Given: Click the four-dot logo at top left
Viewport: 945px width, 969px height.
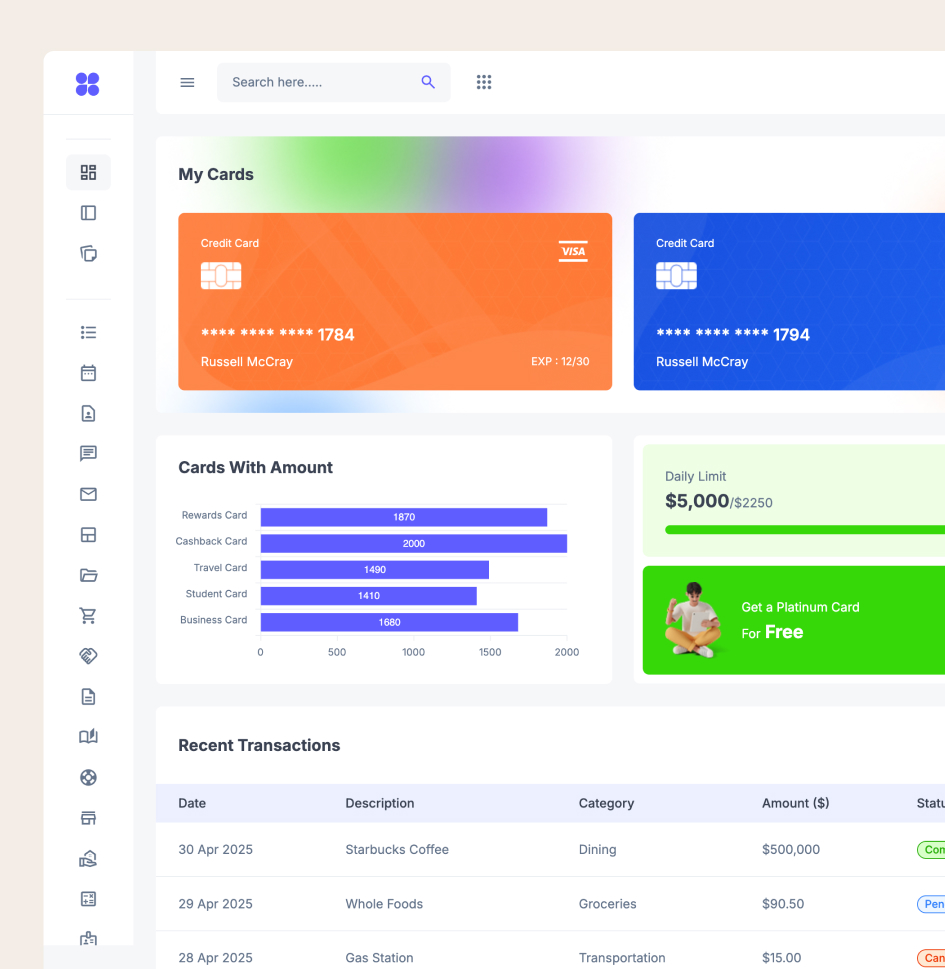Looking at the screenshot, I should tap(88, 84).
